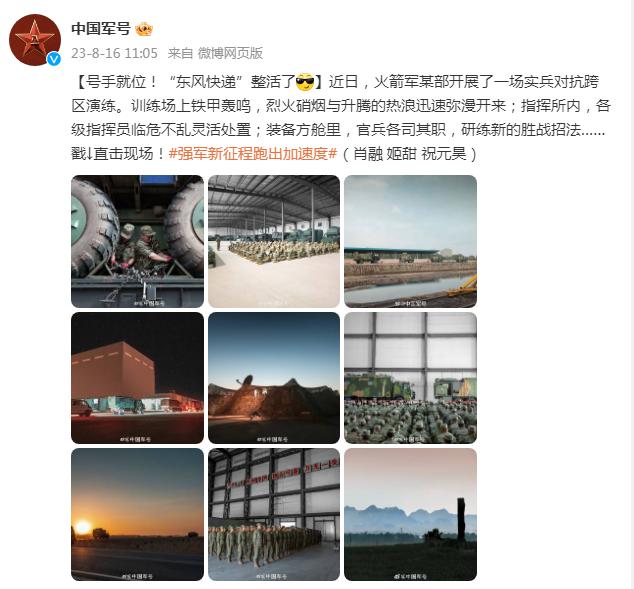
Task: View sunset photo with vehicle silhouette
Action: coord(137,515)
